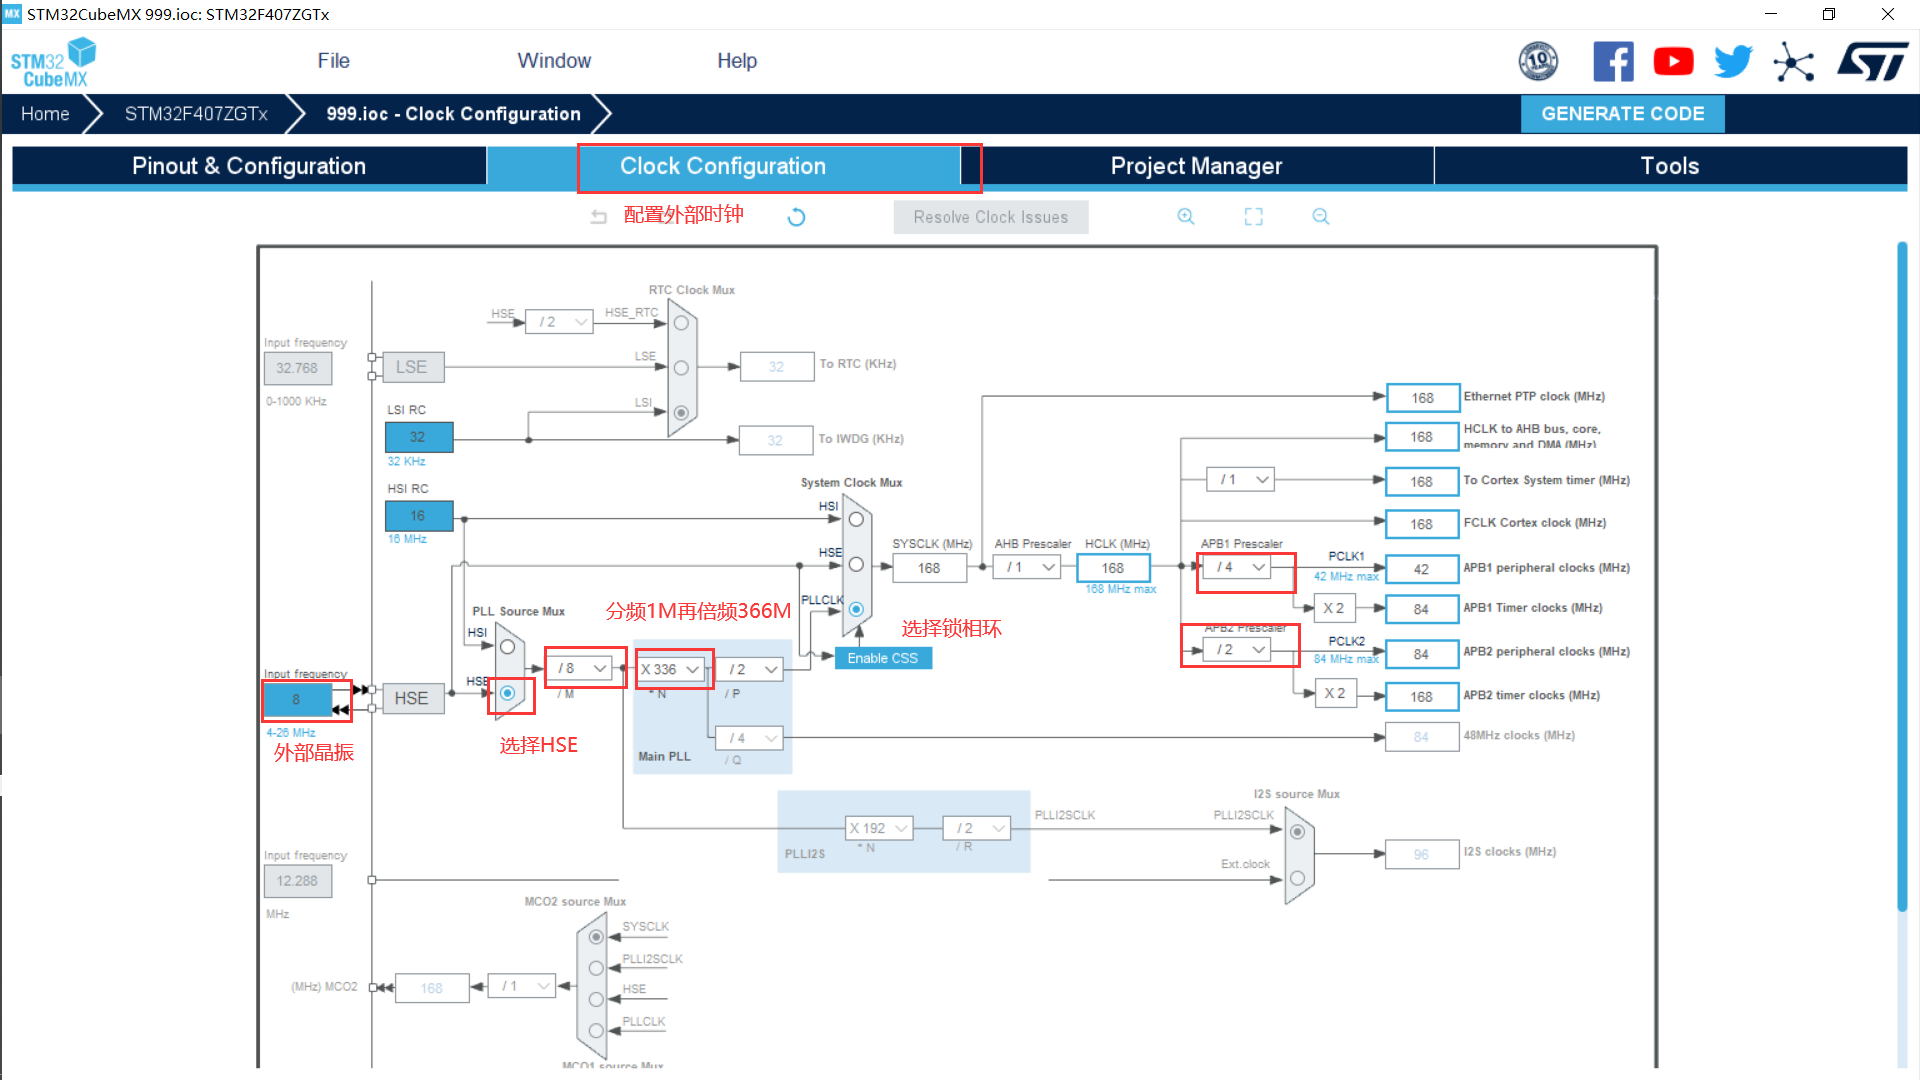
Task: Select HSE in the PLL Source Mux
Action: (x=508, y=693)
